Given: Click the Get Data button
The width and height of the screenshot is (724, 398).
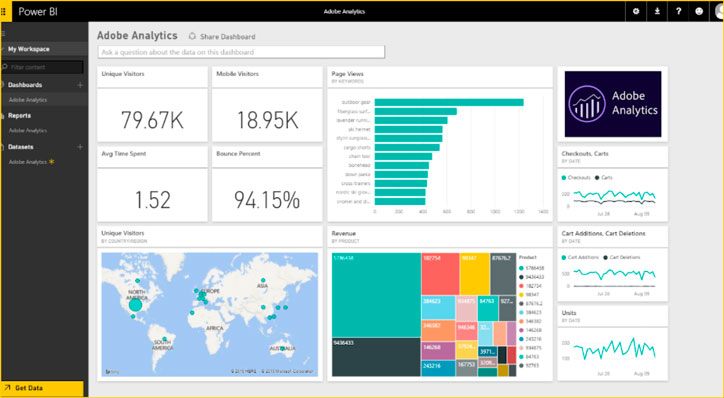Looking at the screenshot, I should pos(42,388).
